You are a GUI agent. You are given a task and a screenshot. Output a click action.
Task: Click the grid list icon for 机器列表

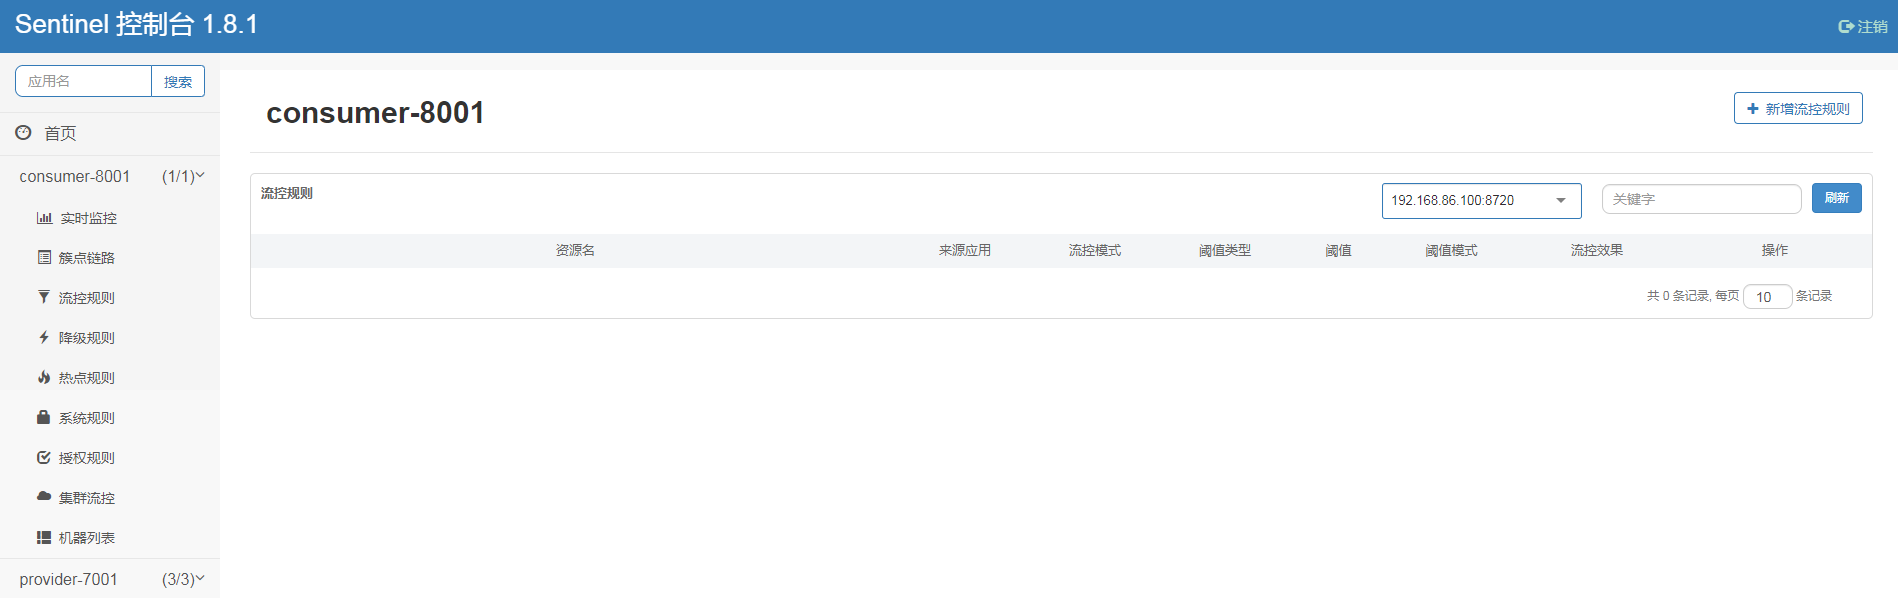[x=44, y=537]
